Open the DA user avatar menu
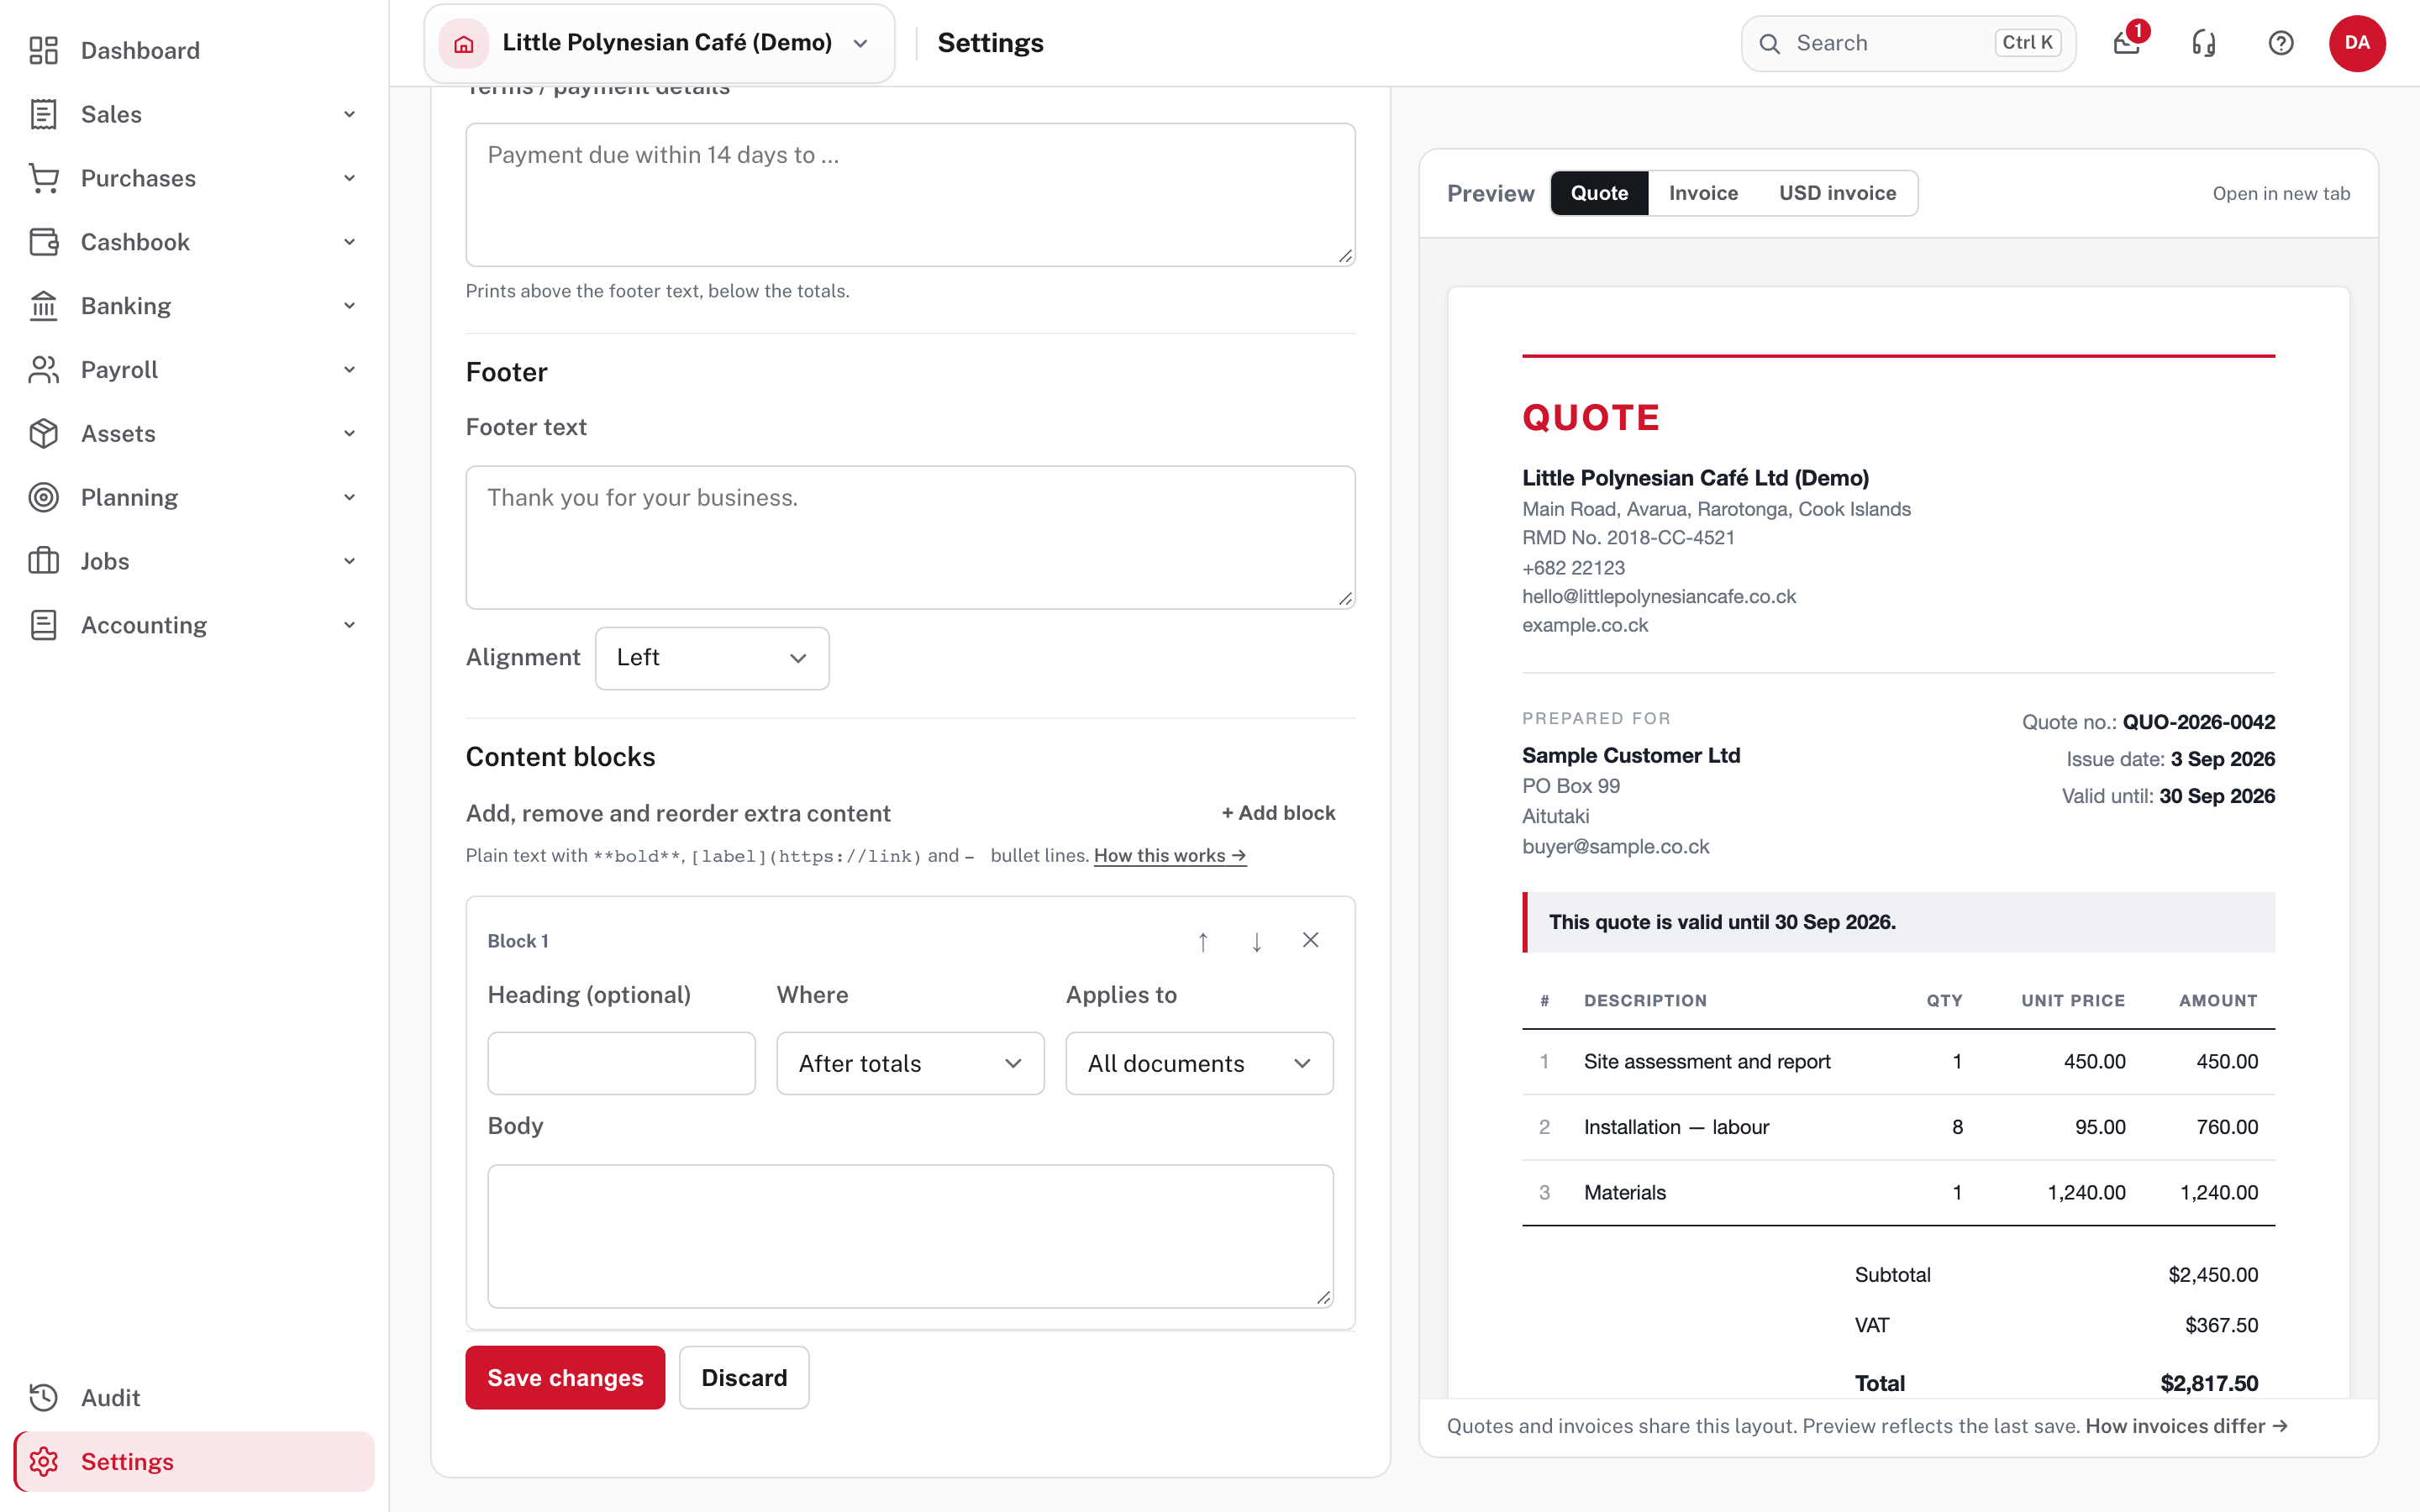The image size is (2420, 1512). (x=2357, y=43)
